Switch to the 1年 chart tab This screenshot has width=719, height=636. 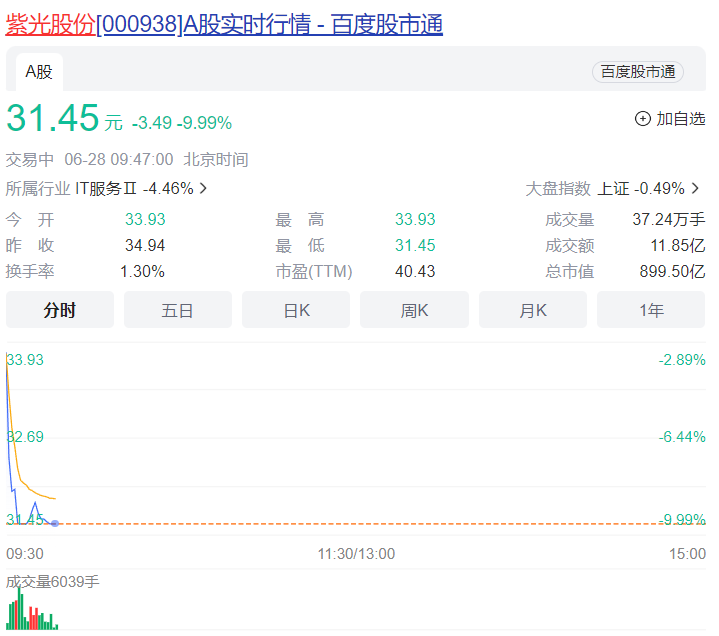[x=651, y=310]
